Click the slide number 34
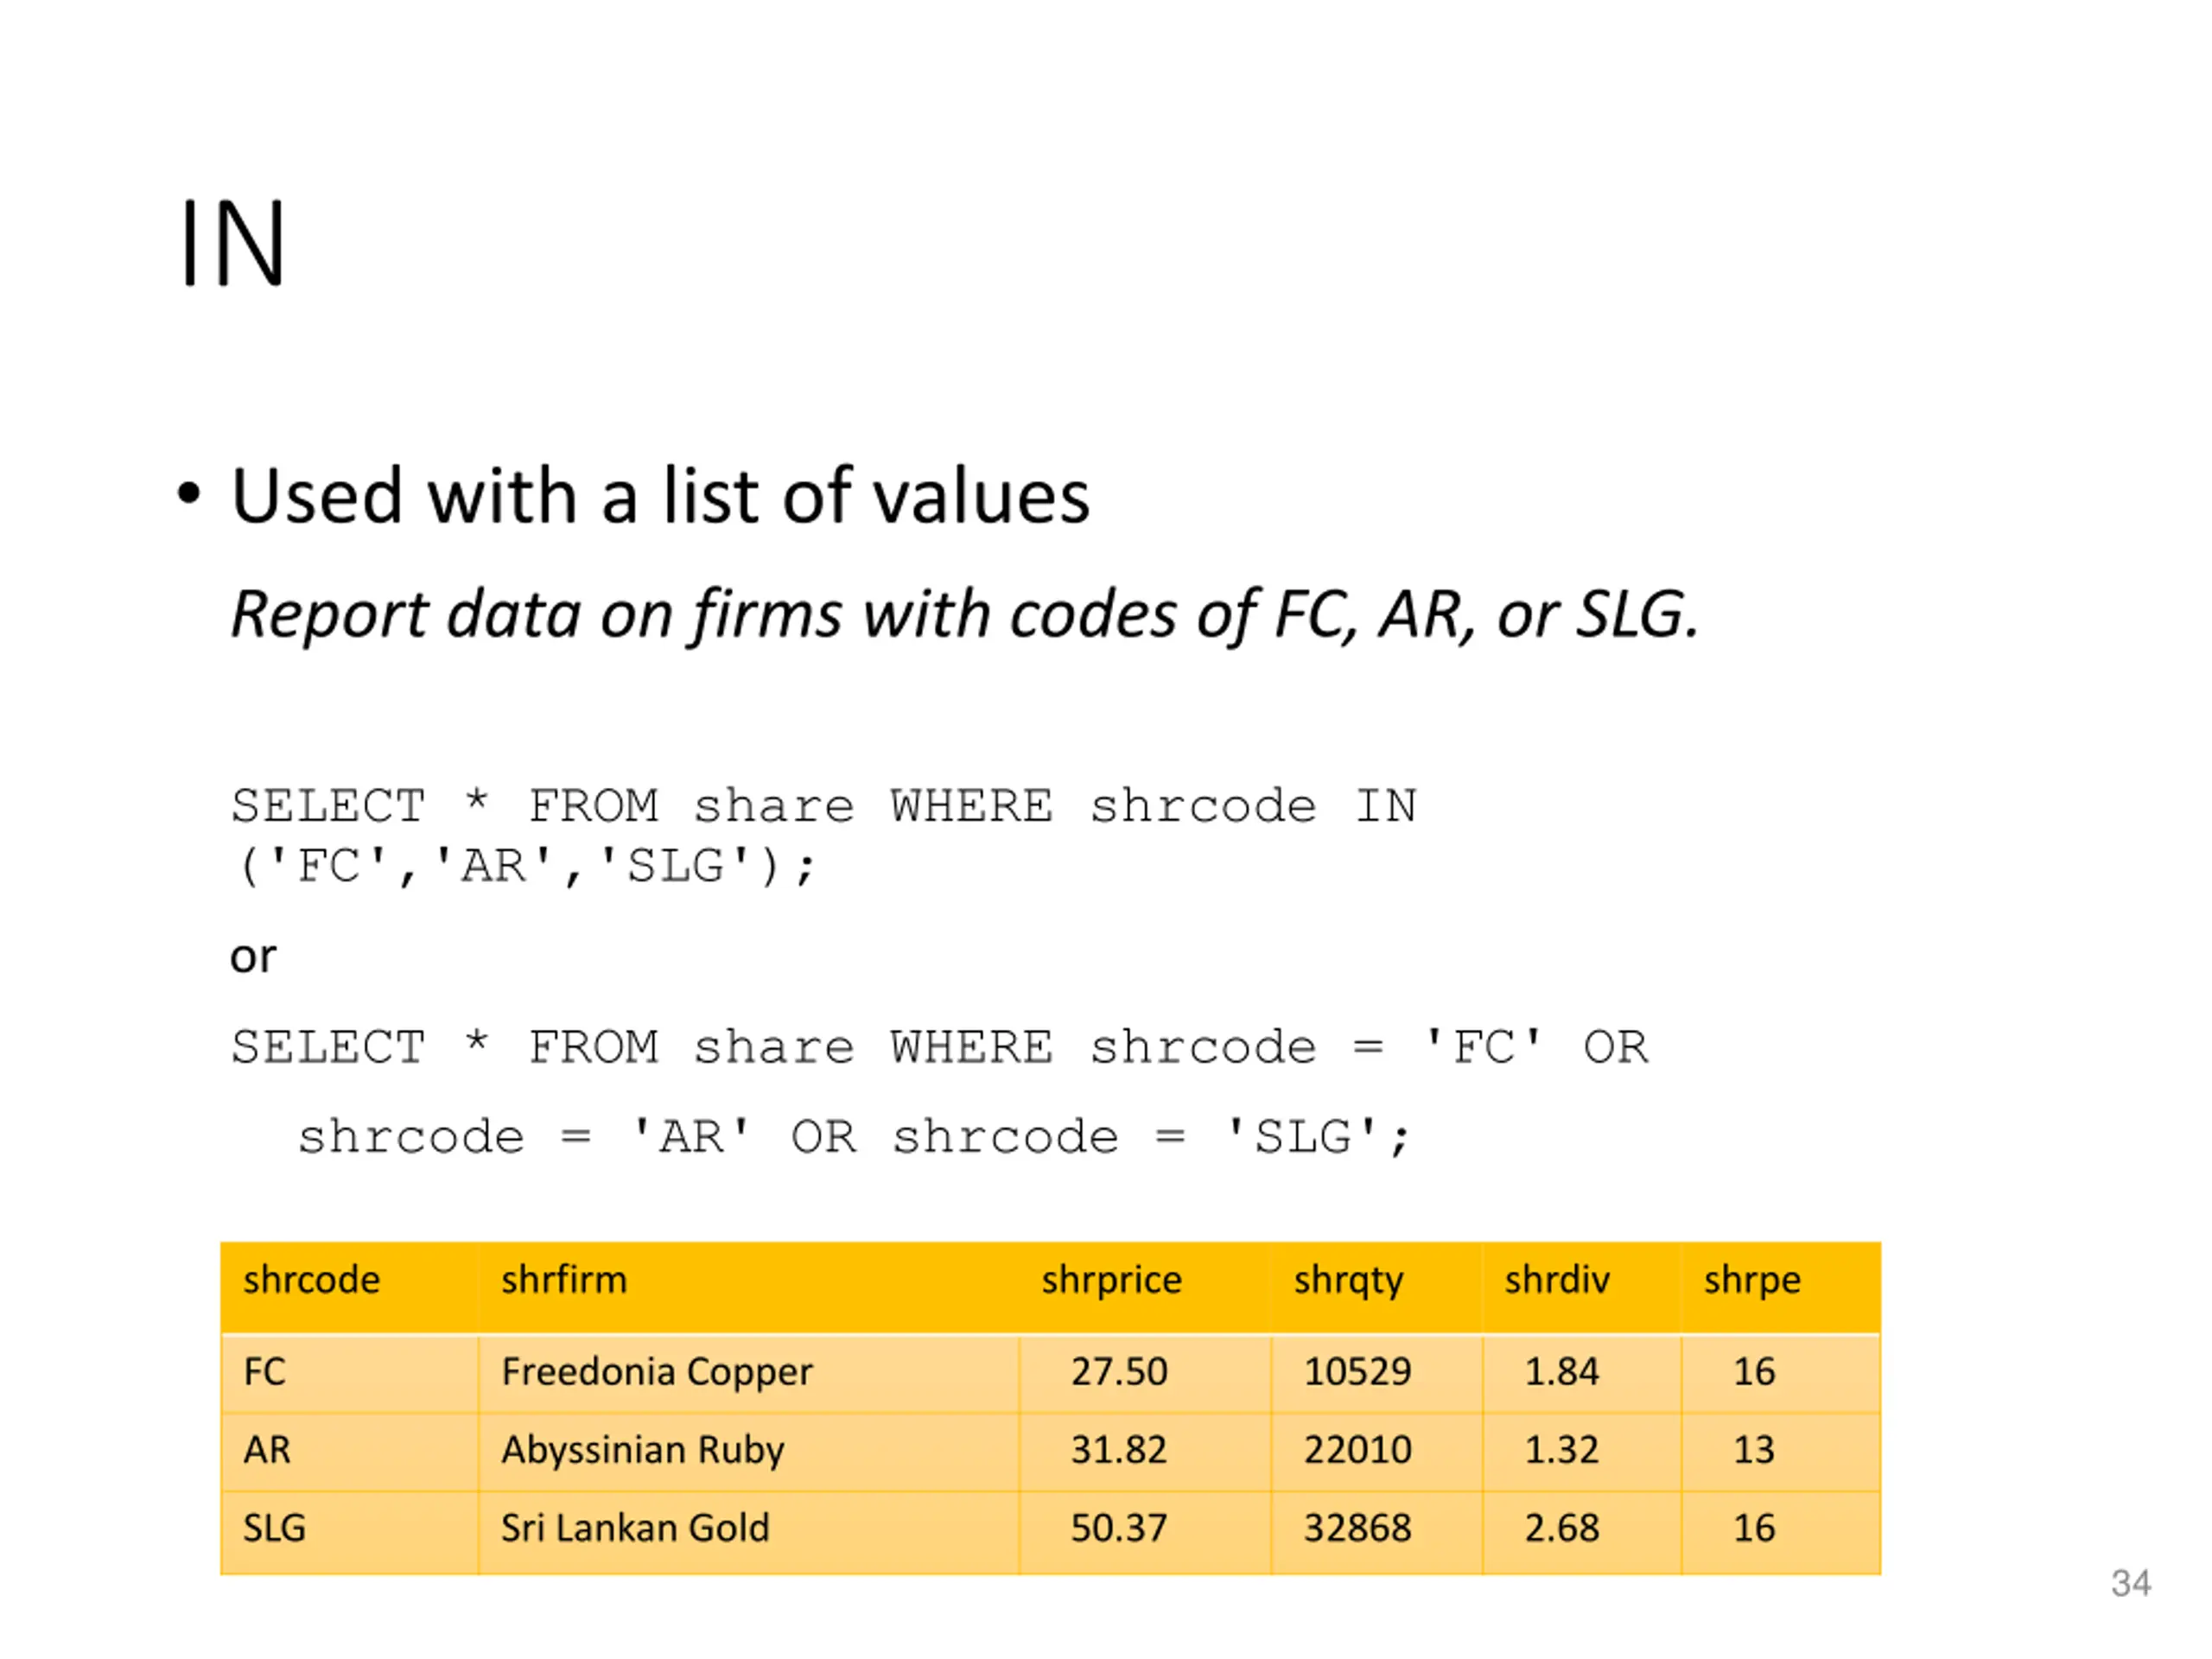The width and height of the screenshot is (2212, 1659). 2131,1584
